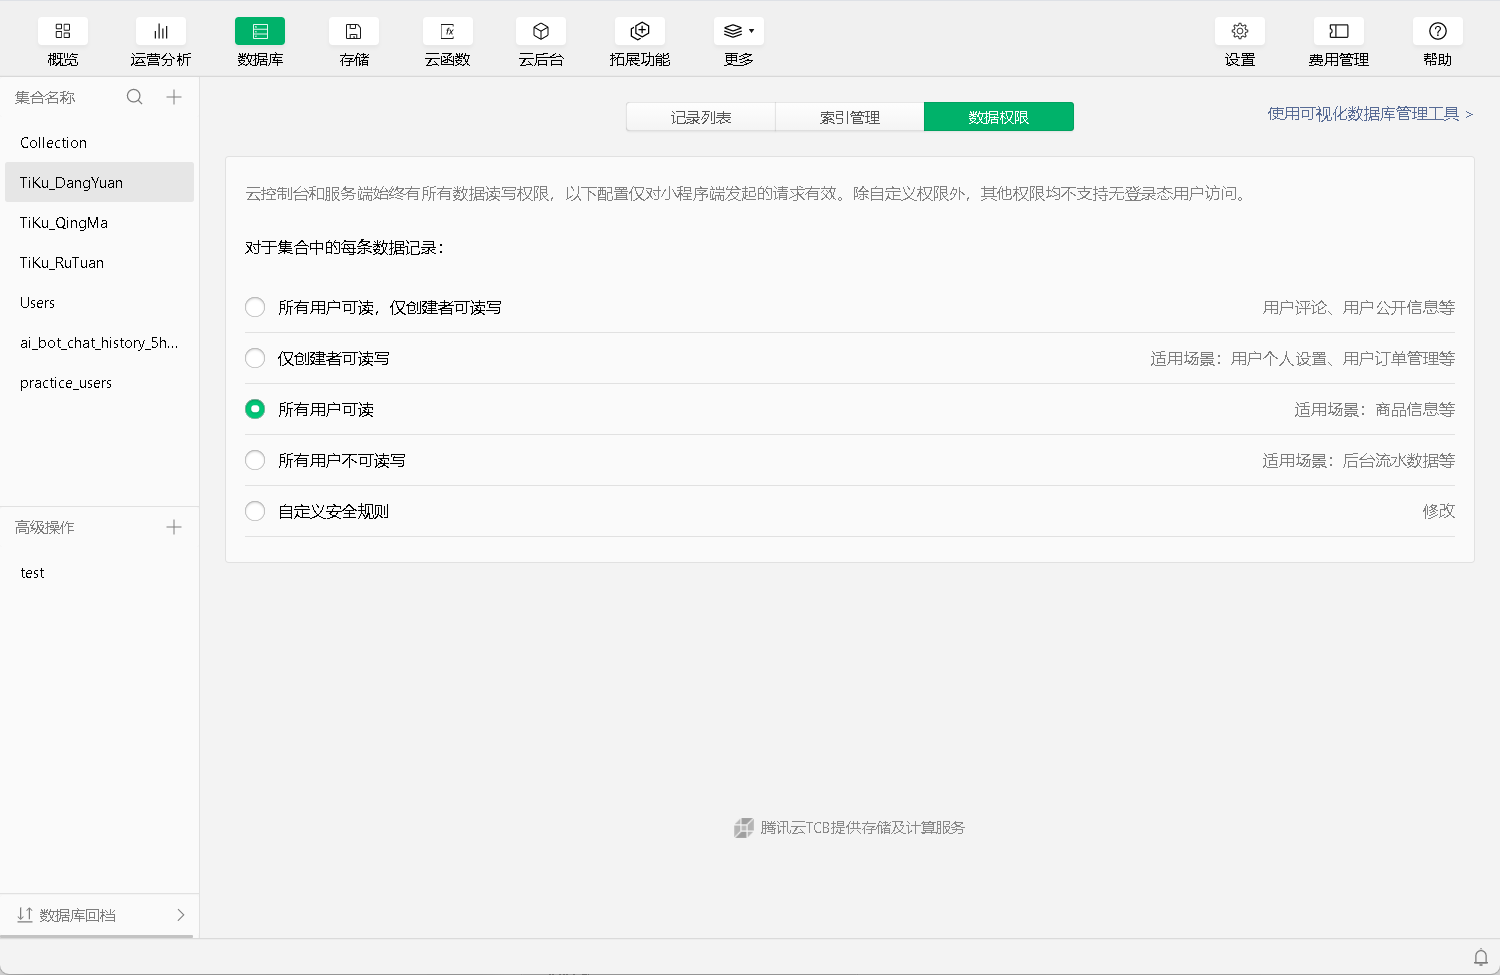Select 仅创建者可读写 radio button
The width and height of the screenshot is (1500, 975).
(x=255, y=358)
